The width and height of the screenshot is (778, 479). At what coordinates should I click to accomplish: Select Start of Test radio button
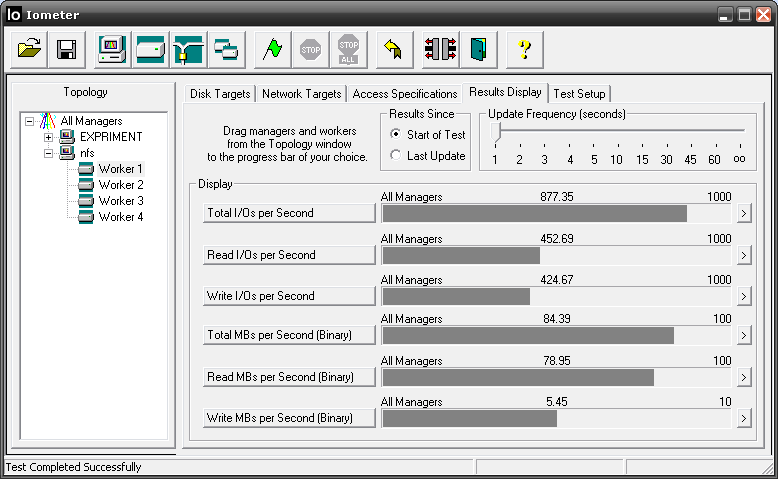[x=395, y=134]
